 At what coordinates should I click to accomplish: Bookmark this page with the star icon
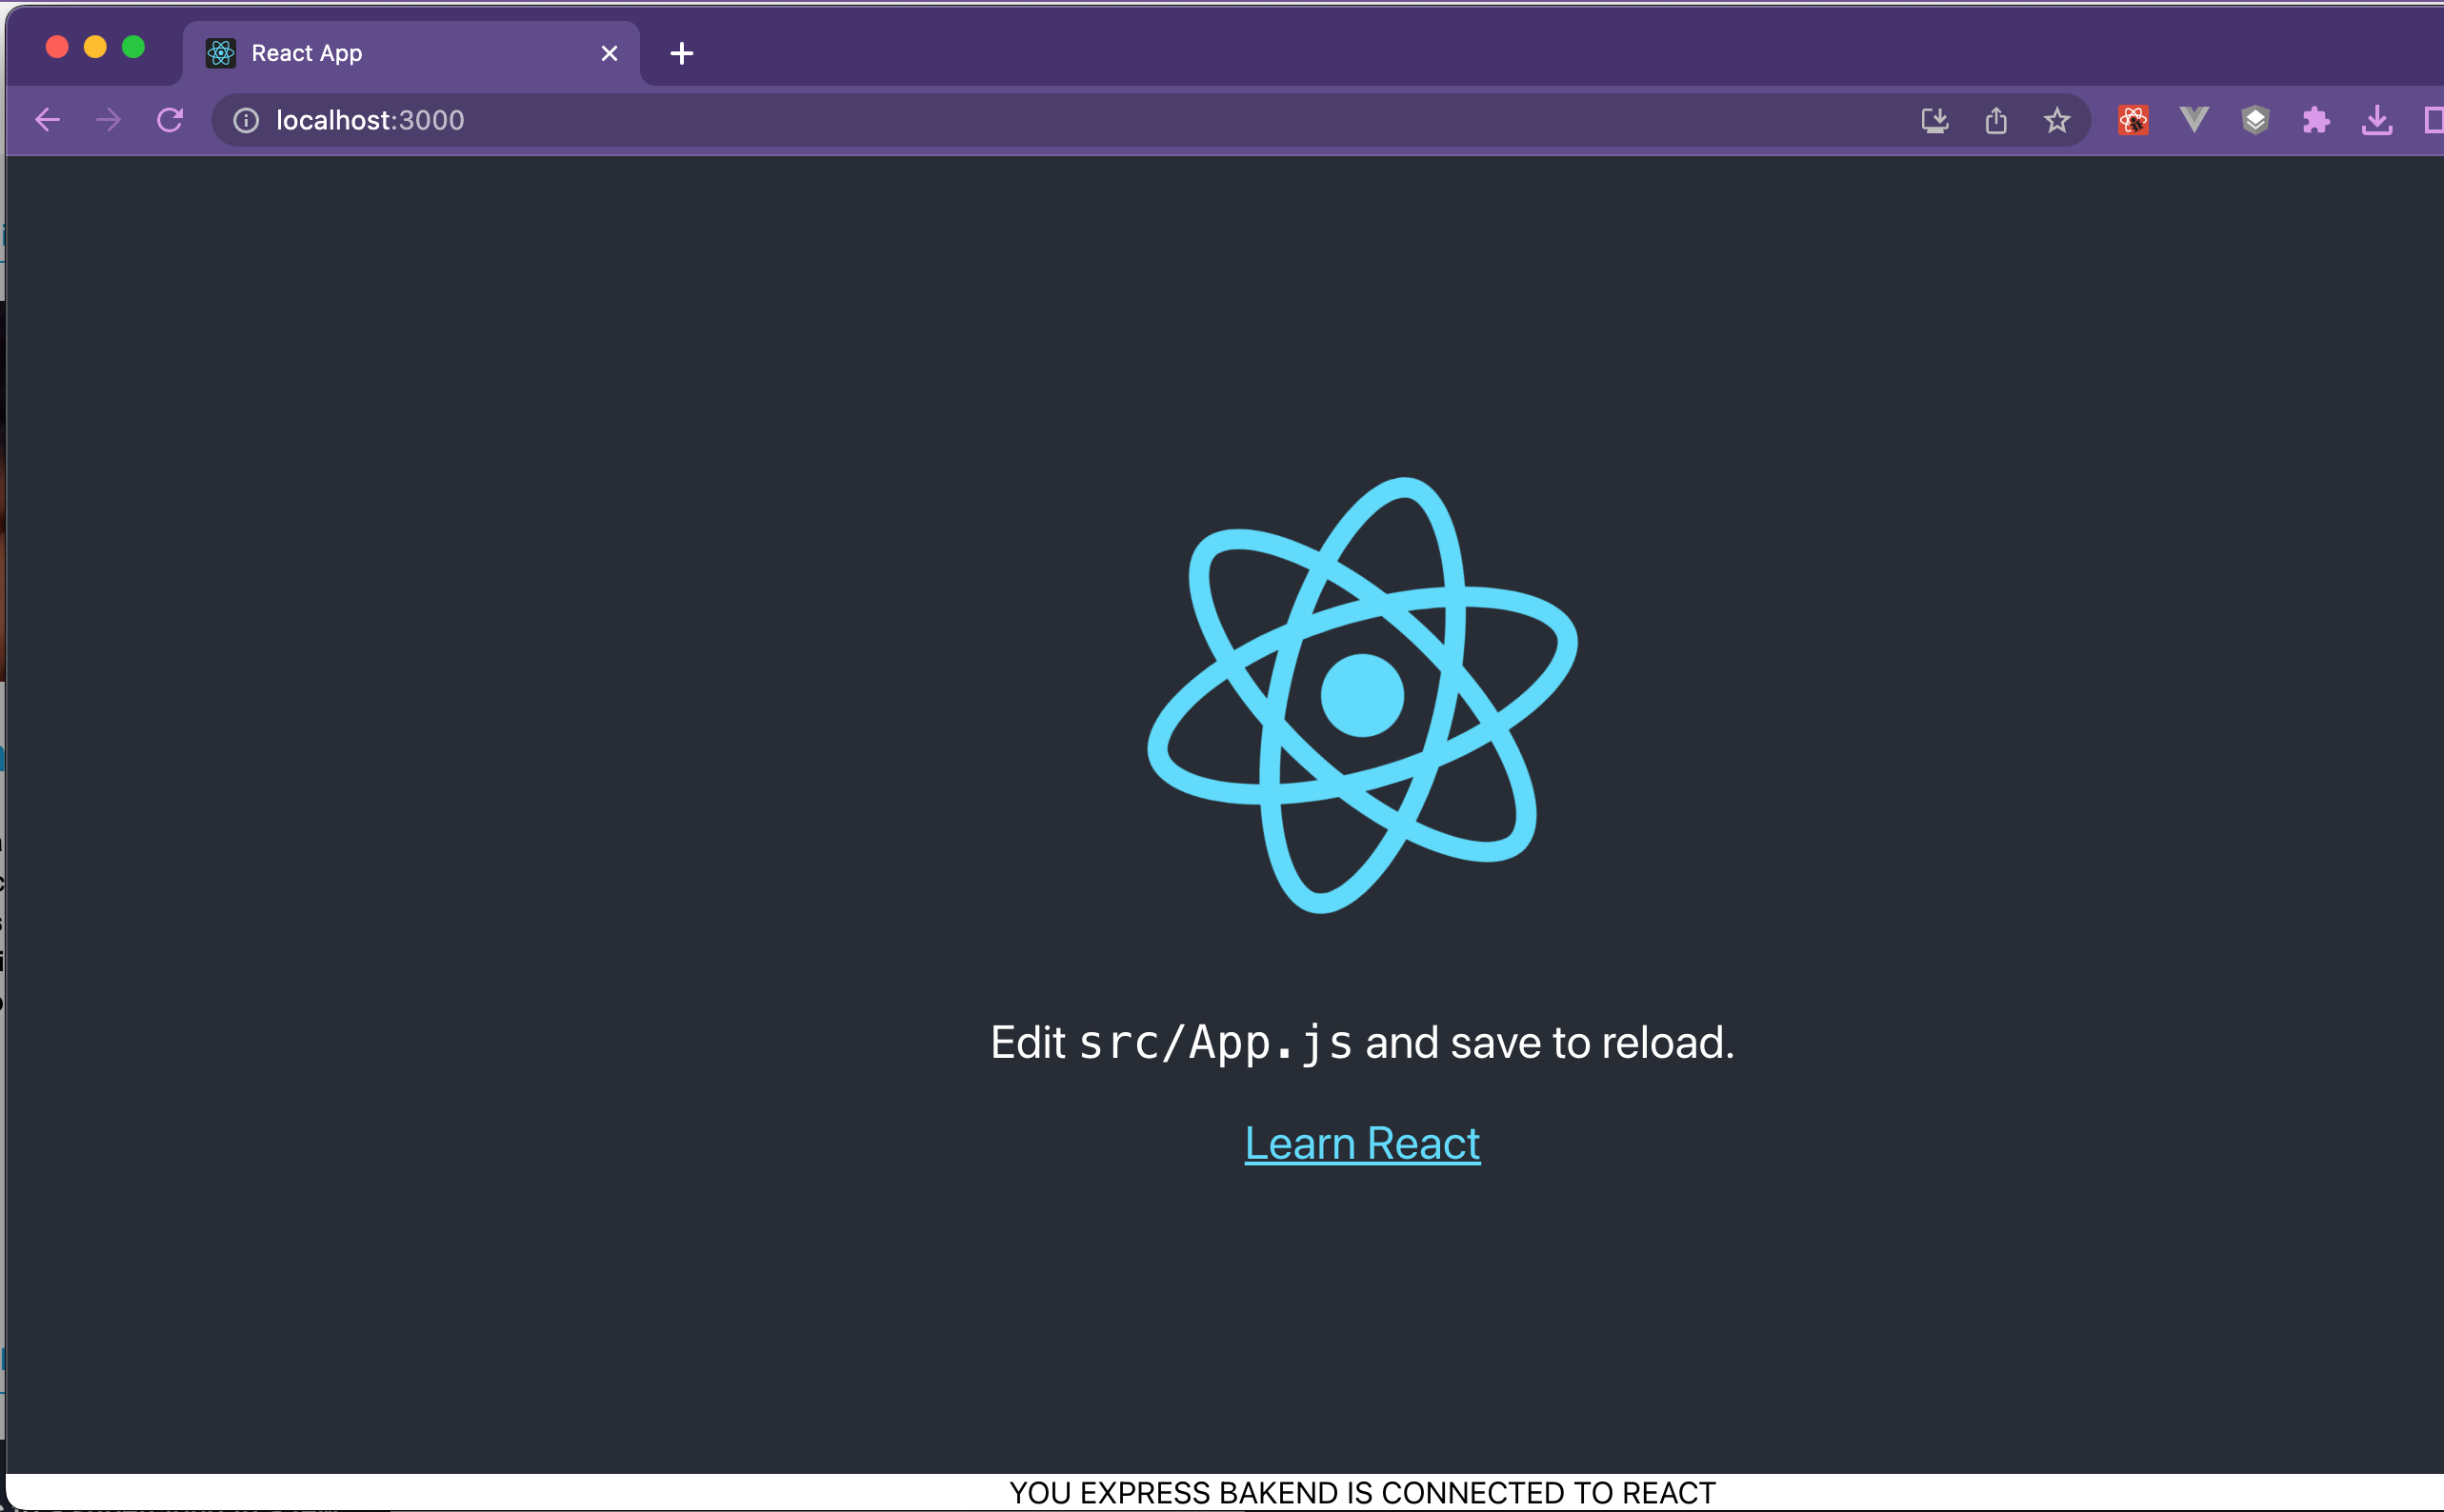pyautogui.click(x=2057, y=121)
